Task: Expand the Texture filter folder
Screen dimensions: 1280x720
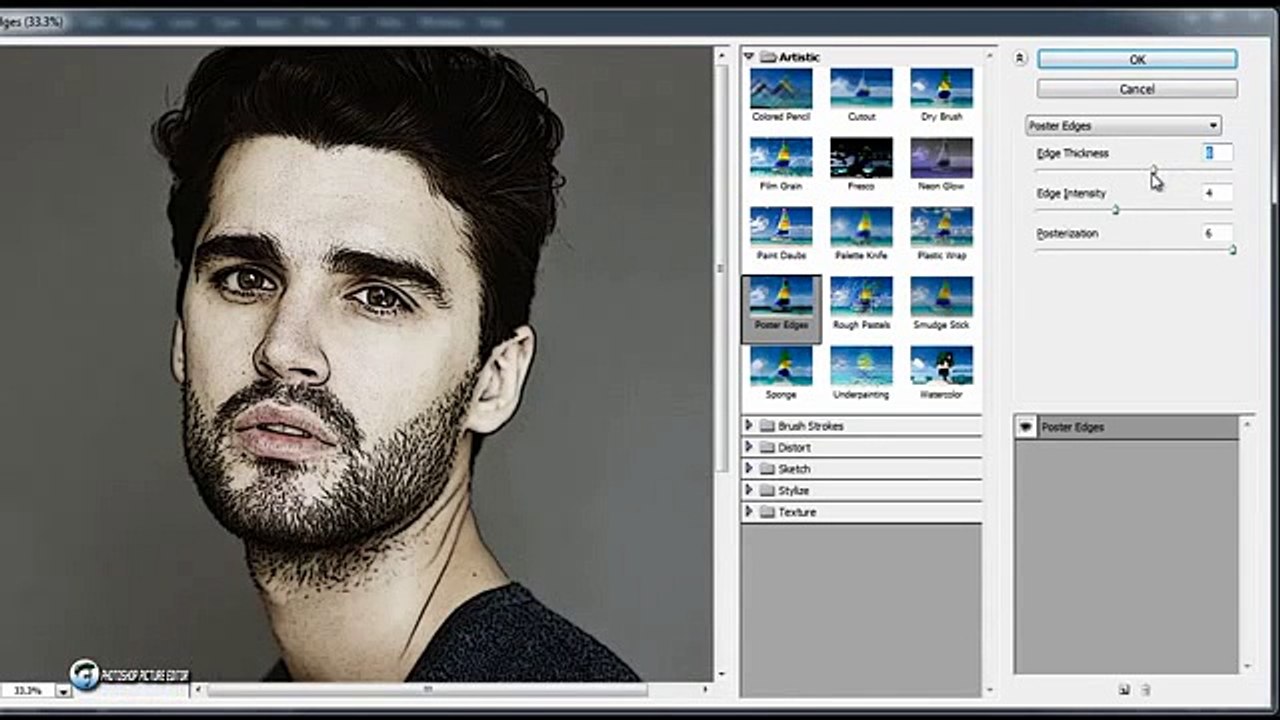Action: tap(749, 512)
